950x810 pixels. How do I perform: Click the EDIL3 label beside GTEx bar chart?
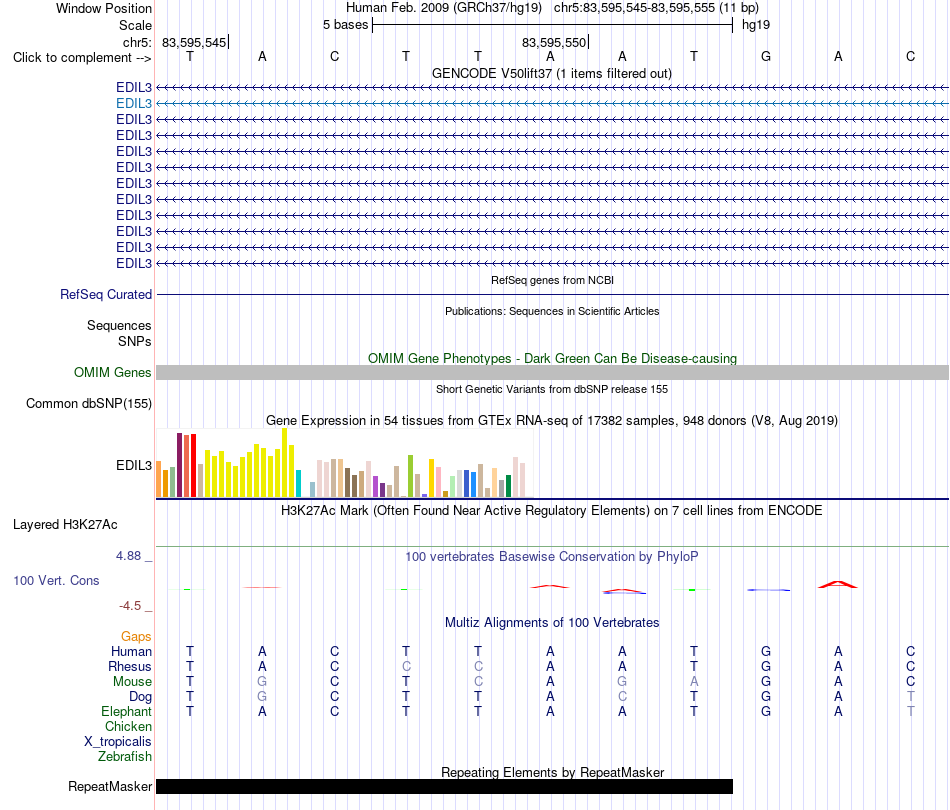pyautogui.click(x=134, y=465)
